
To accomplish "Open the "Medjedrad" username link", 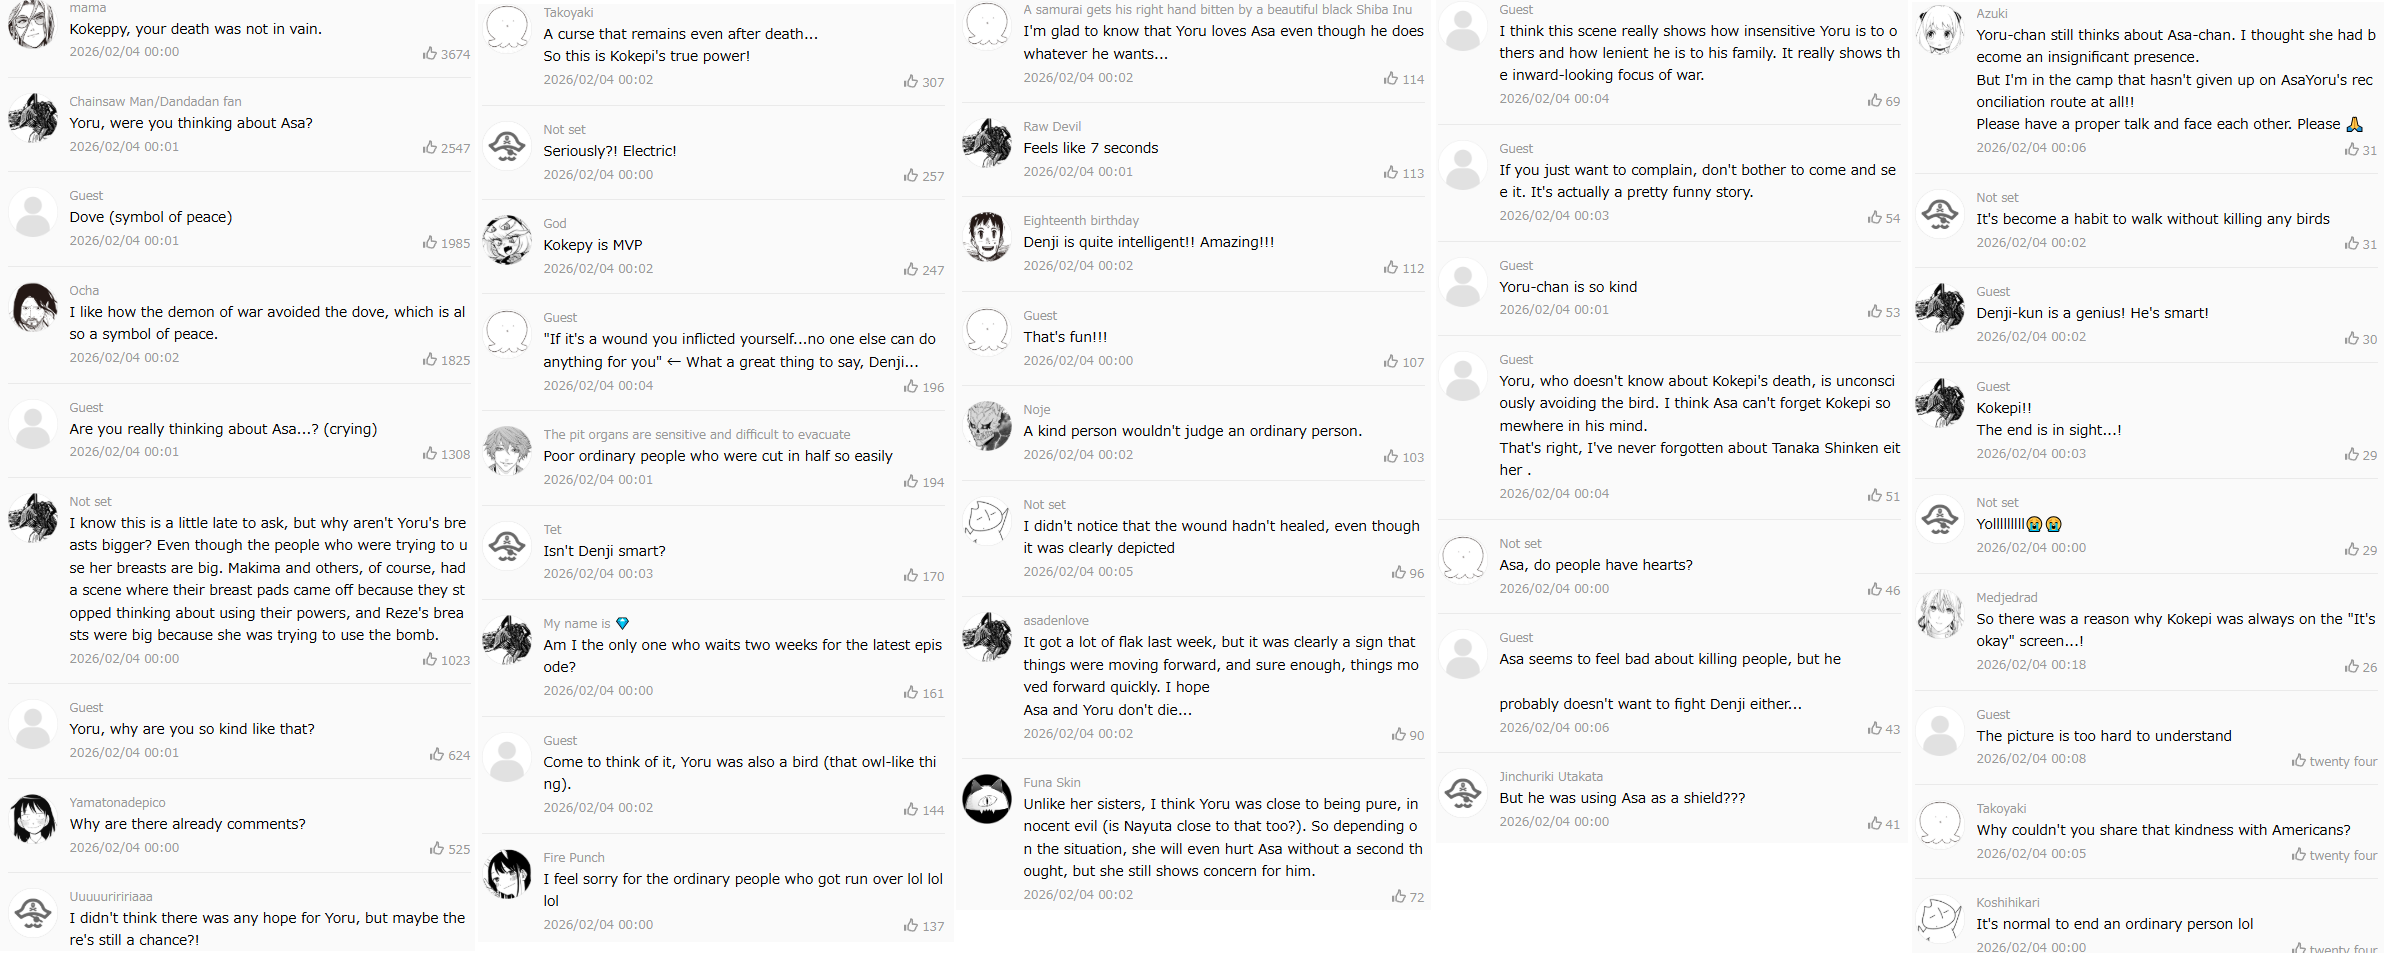I will [2006, 597].
